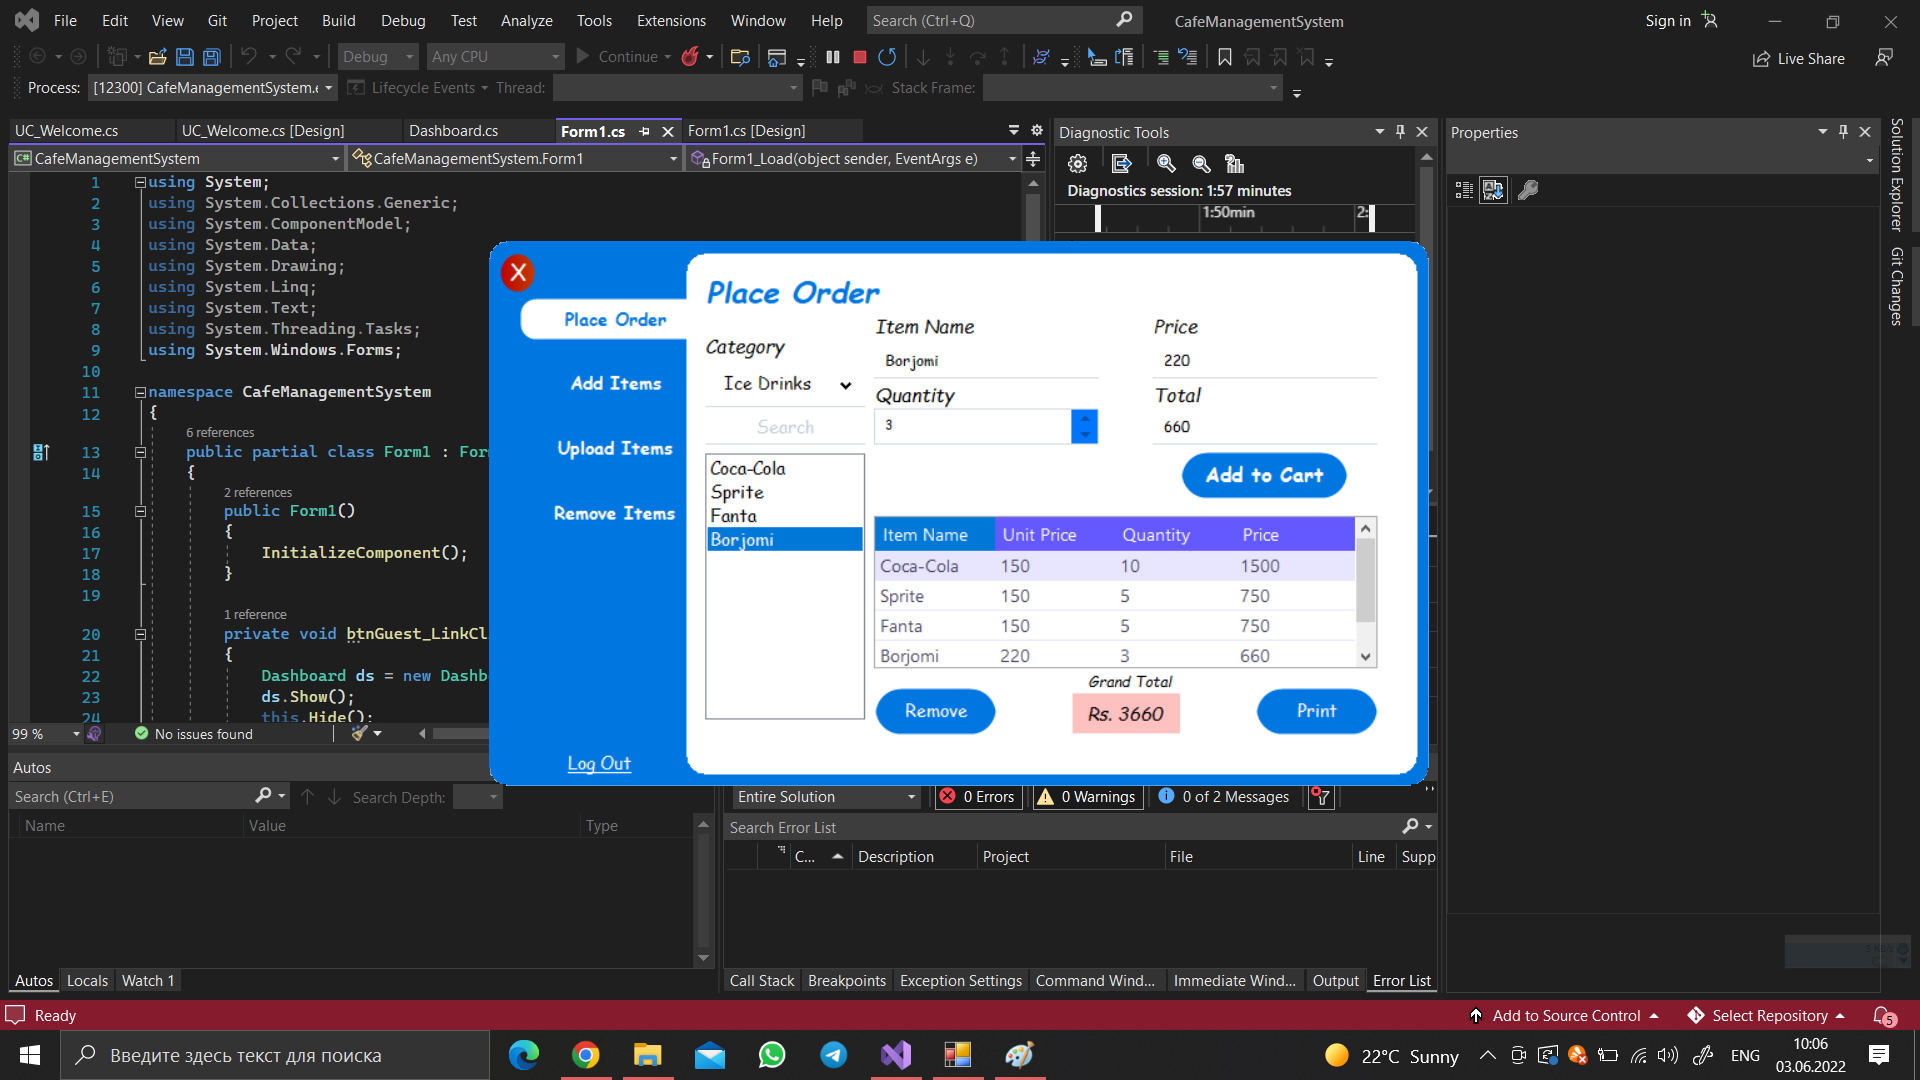Screen dimensions: 1920x1080
Task: Click the Log Out link
Action: coord(598,763)
